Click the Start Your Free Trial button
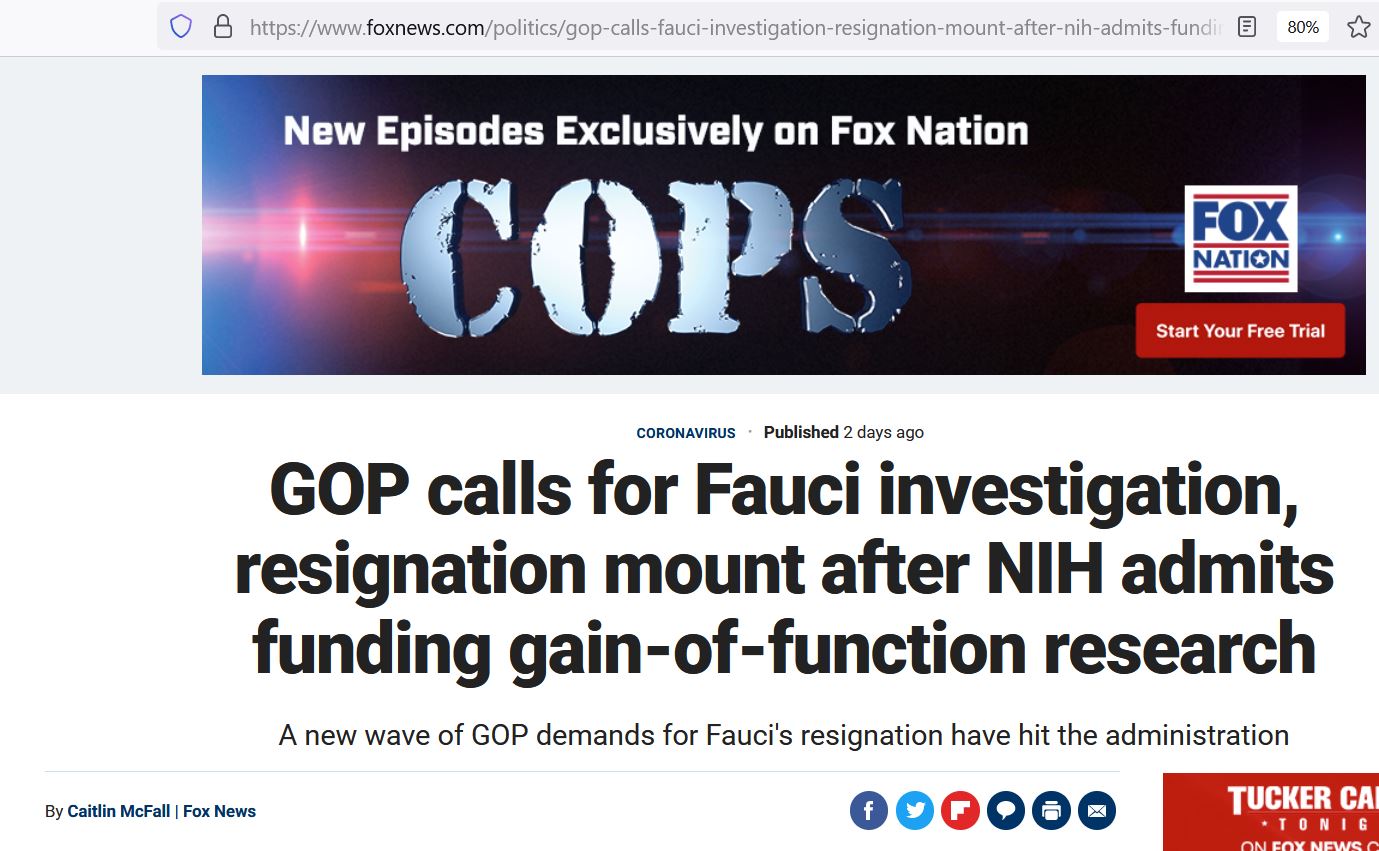This screenshot has width=1379, height=851. tap(1240, 331)
